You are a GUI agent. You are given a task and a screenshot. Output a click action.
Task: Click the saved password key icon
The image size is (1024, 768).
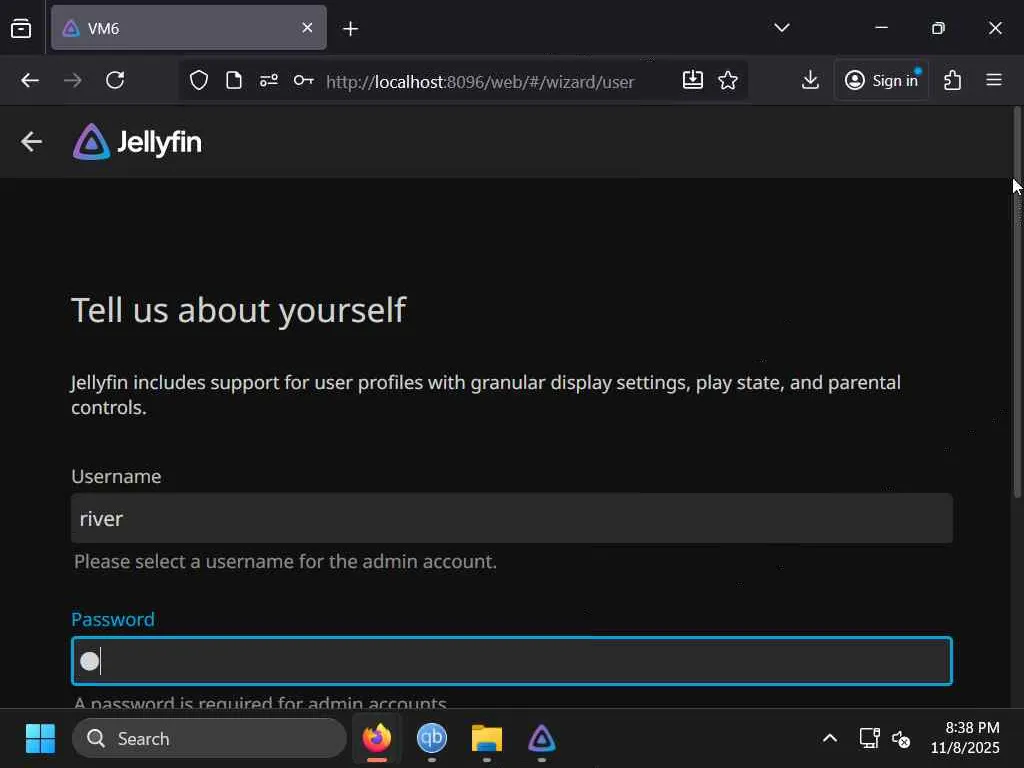[x=304, y=80]
